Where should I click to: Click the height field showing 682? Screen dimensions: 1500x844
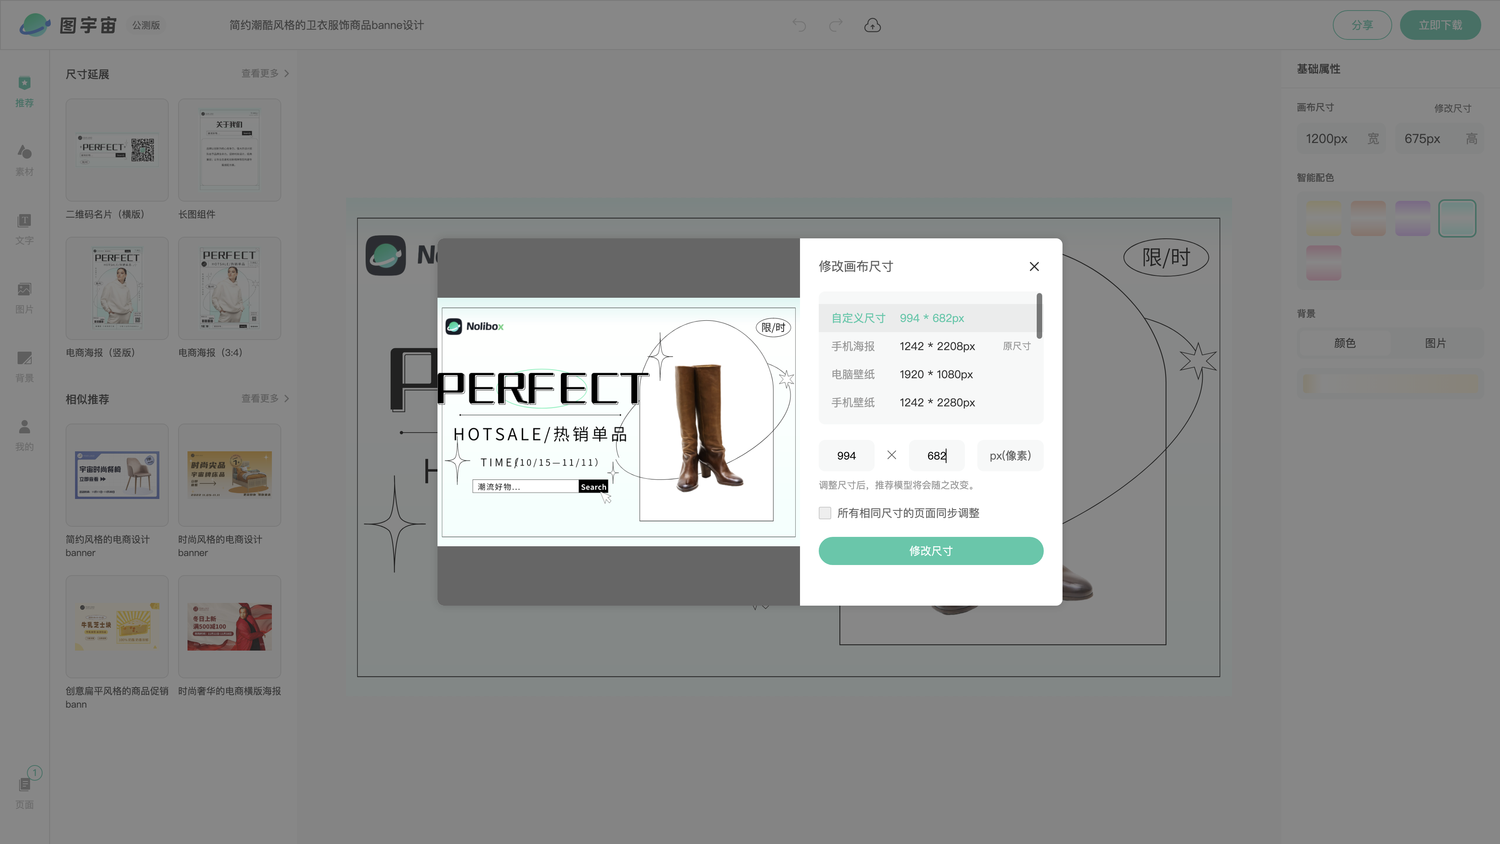(937, 455)
